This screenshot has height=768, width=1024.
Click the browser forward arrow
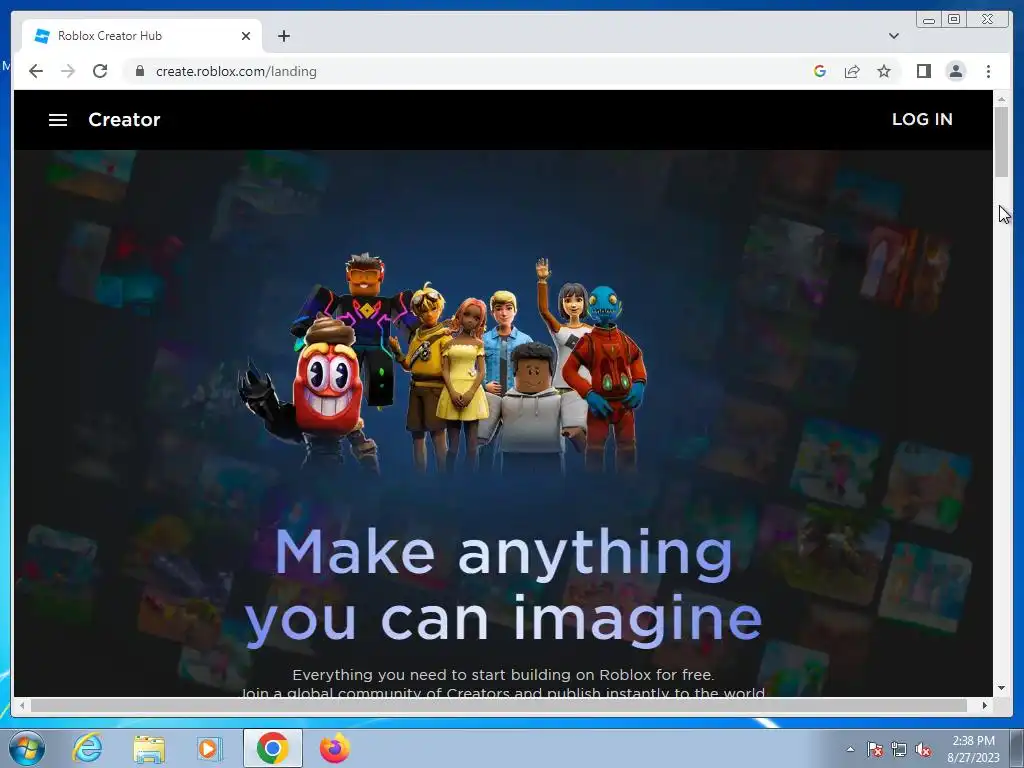(68, 71)
